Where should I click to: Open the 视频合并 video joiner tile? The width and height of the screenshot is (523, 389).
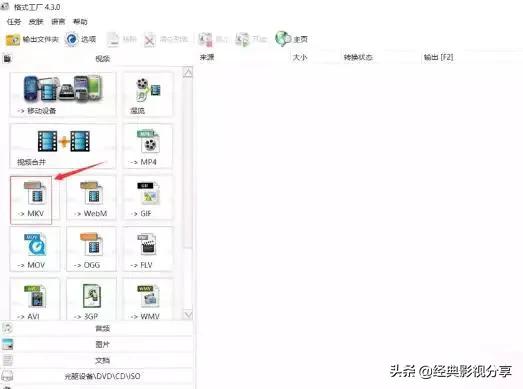[x=63, y=146]
